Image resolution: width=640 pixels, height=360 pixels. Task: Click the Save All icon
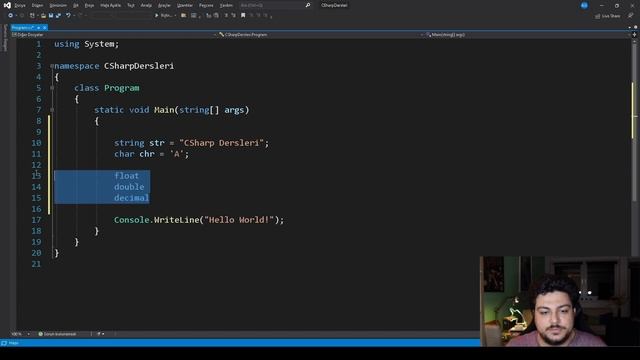tap(58, 16)
